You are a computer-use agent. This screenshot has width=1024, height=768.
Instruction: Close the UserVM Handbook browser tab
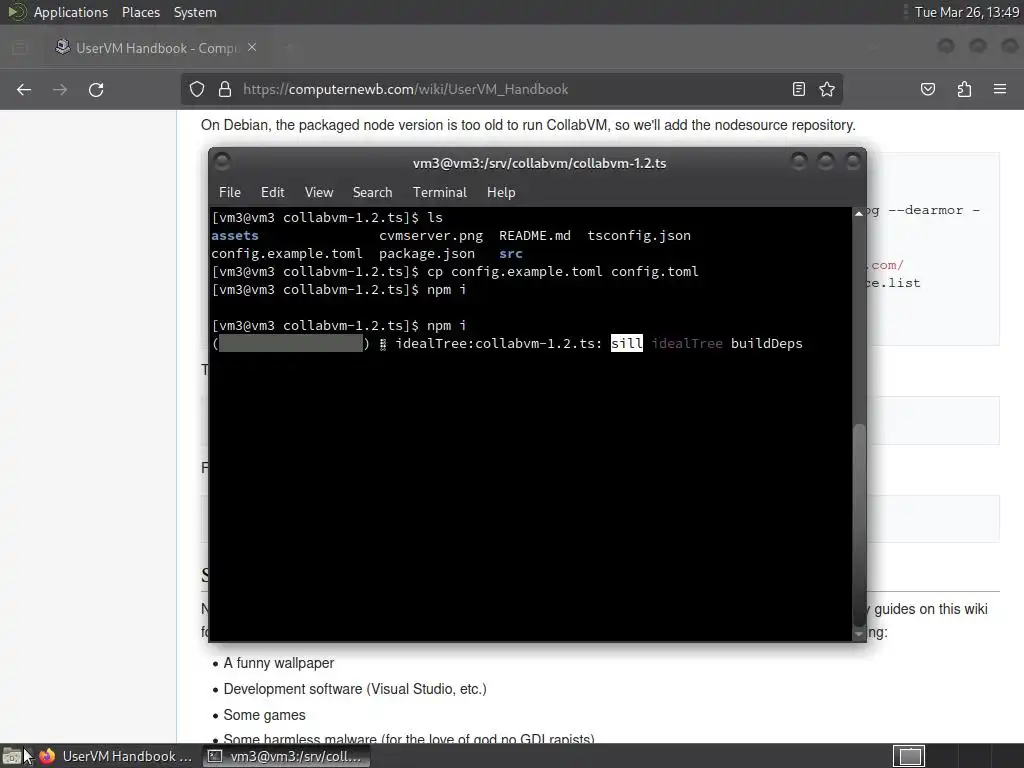point(252,48)
